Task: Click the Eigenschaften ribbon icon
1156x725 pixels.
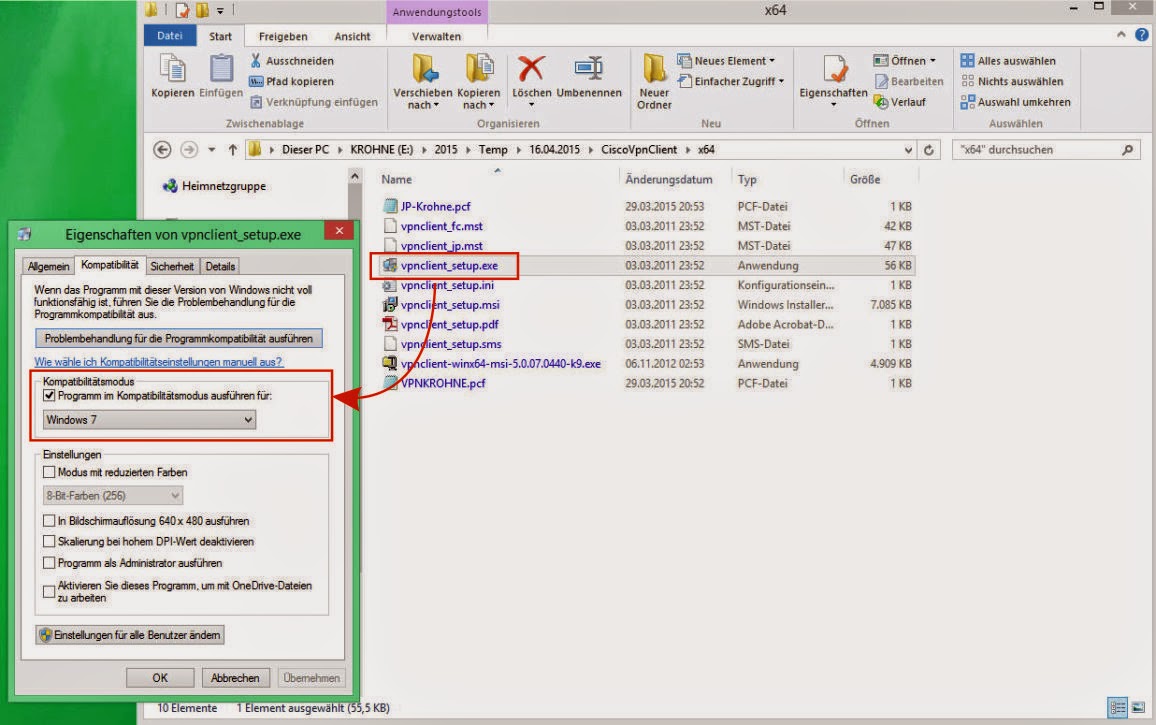Action: pyautogui.click(x=834, y=69)
